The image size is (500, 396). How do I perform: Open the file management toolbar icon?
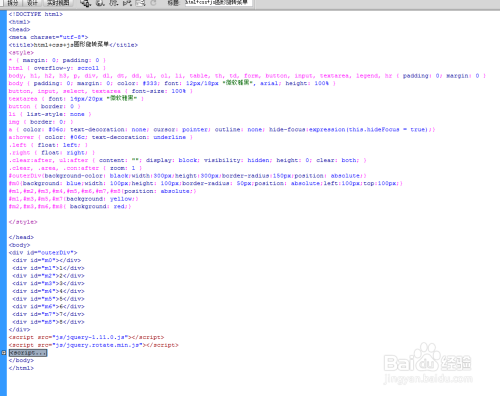click(114, 3)
